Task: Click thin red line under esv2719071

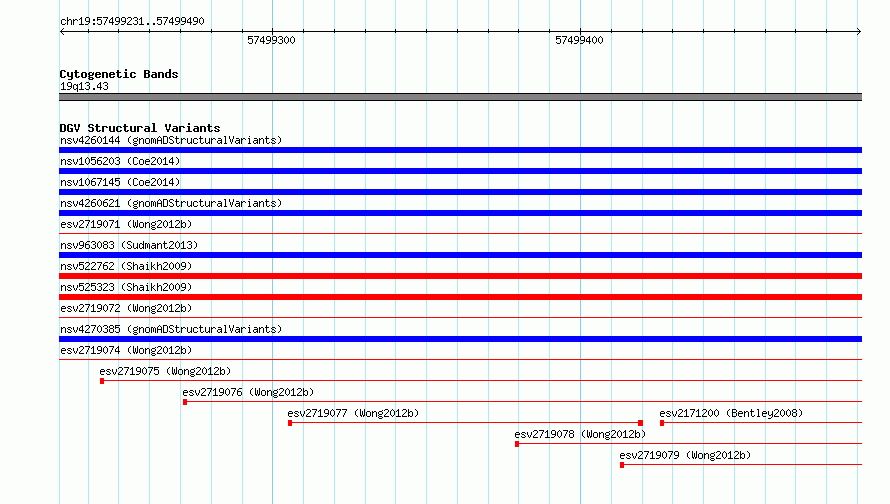Action: pyautogui.click(x=460, y=233)
